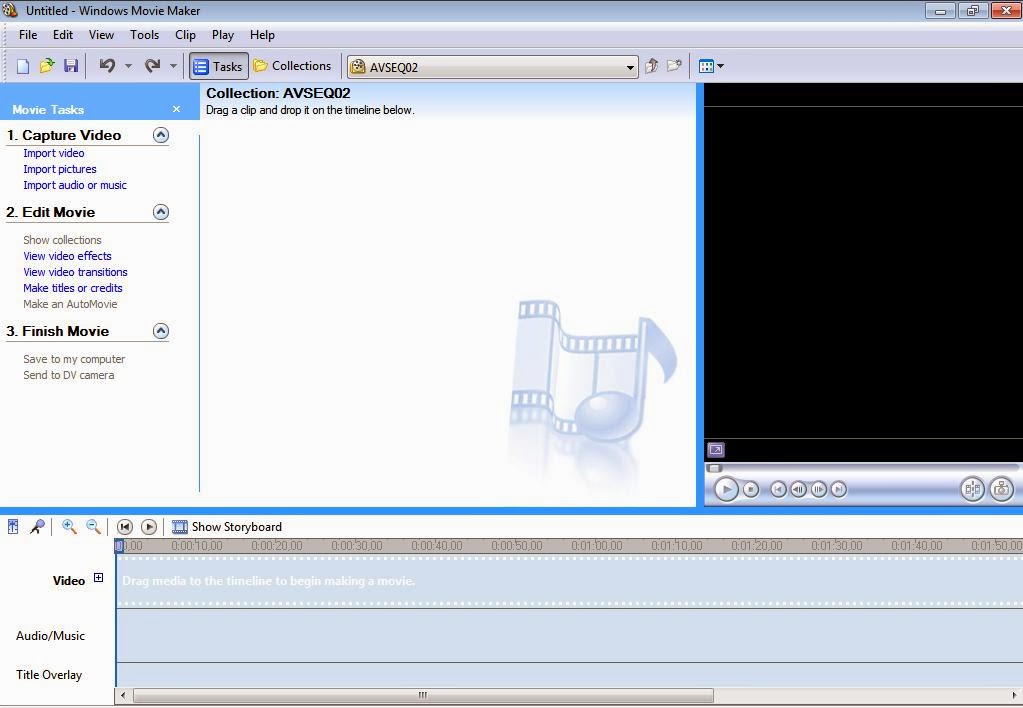The height and width of the screenshot is (708, 1023).
Task: Click the Rewind Timeline button
Action: 125,527
